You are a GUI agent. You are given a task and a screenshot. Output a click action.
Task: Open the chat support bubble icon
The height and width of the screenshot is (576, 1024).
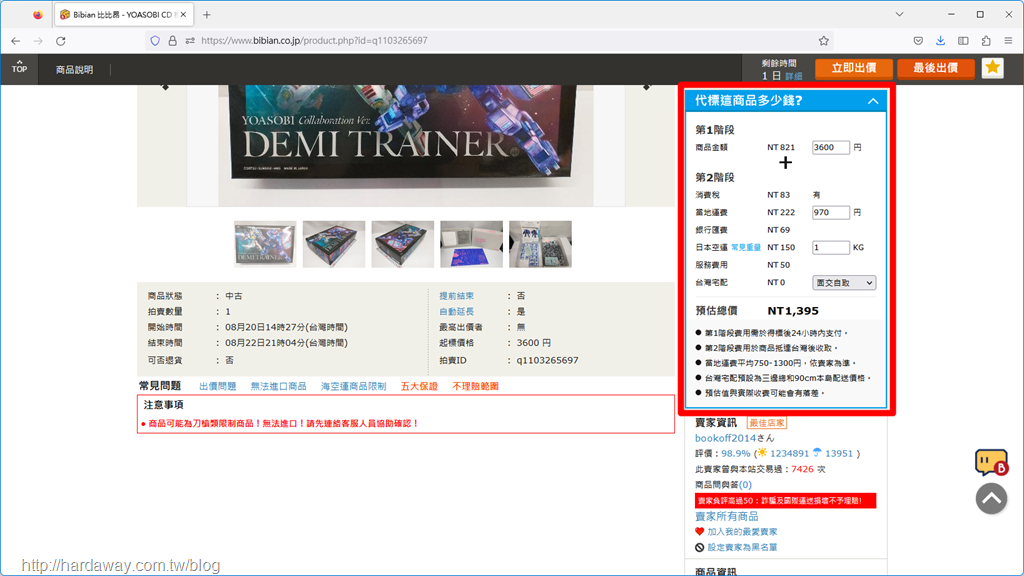(991, 462)
